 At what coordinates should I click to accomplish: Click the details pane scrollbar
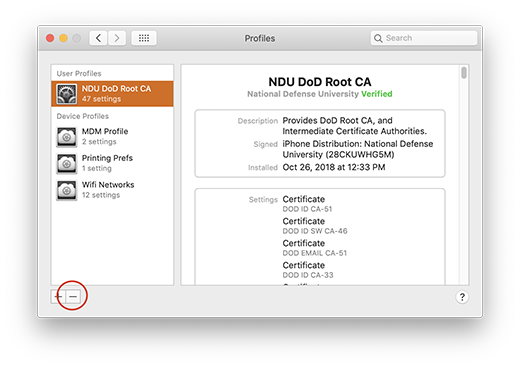464,73
